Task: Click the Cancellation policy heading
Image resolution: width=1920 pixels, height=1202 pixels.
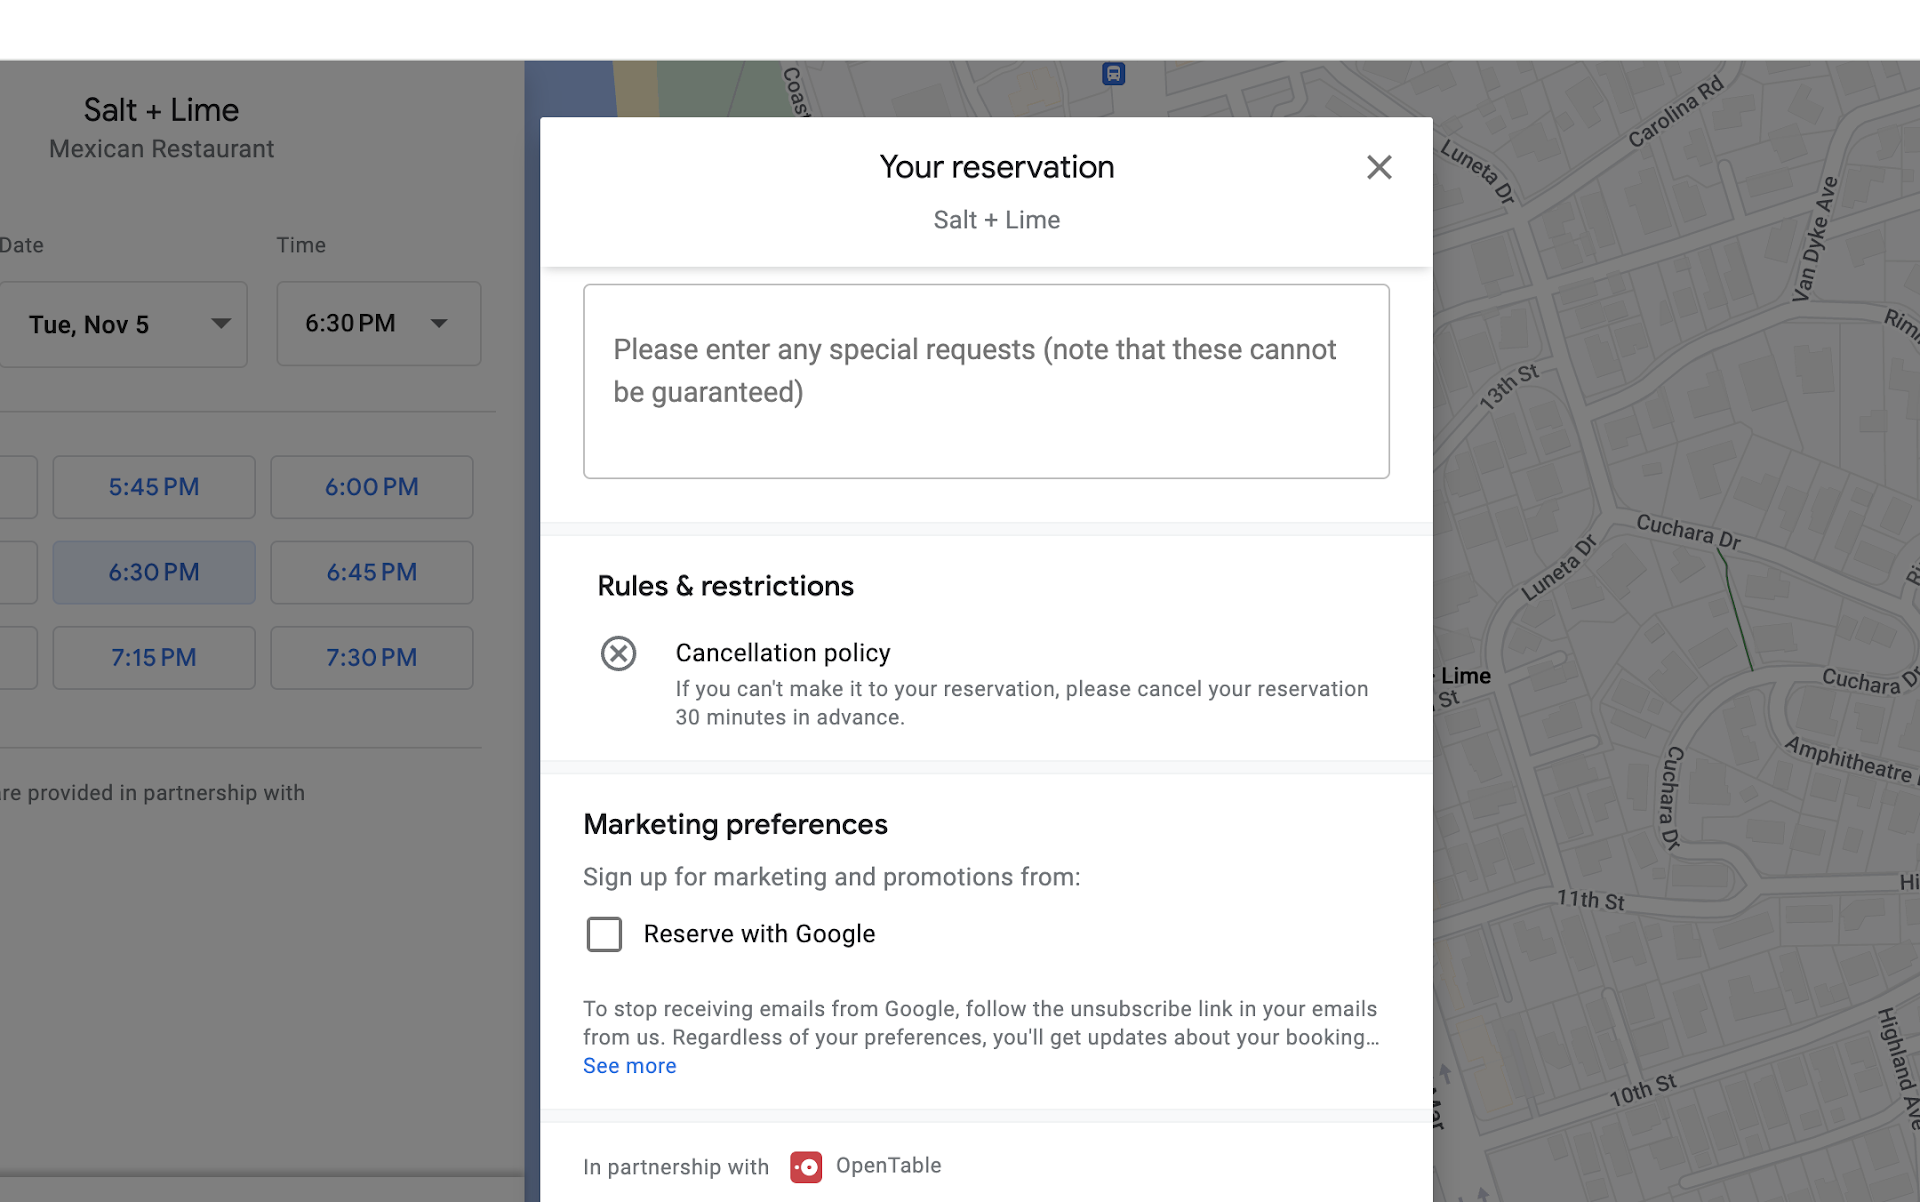Action: [782, 653]
